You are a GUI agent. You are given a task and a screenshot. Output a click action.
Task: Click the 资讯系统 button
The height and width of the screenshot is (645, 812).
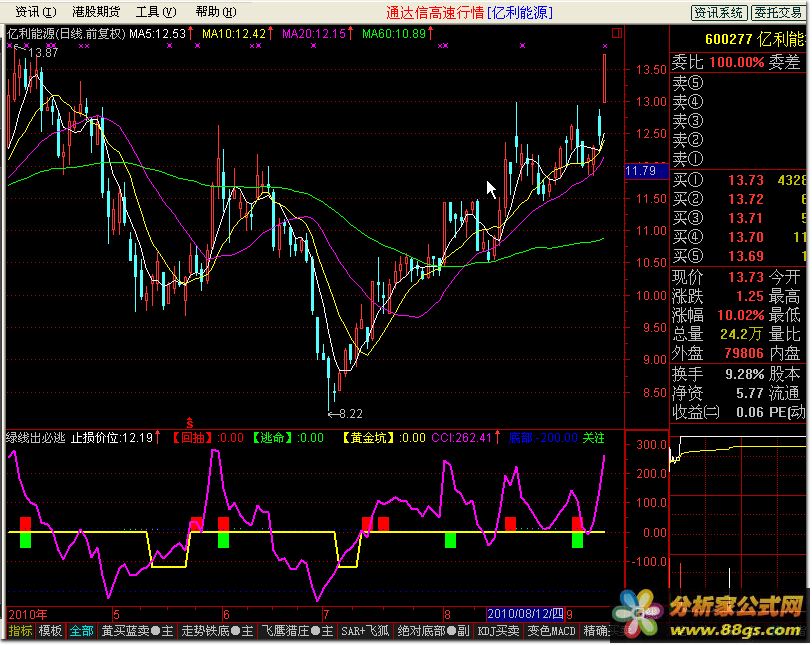point(719,12)
